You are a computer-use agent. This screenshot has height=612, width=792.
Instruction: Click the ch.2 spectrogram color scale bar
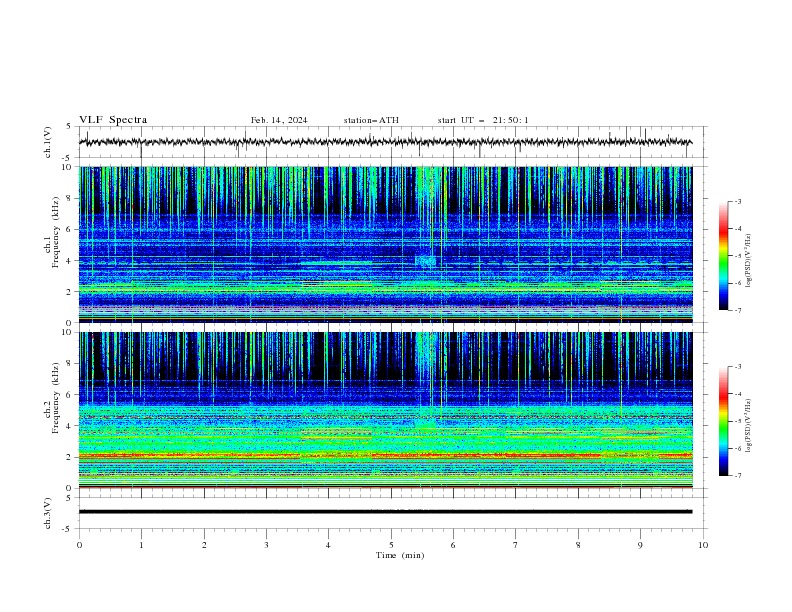tap(723, 421)
